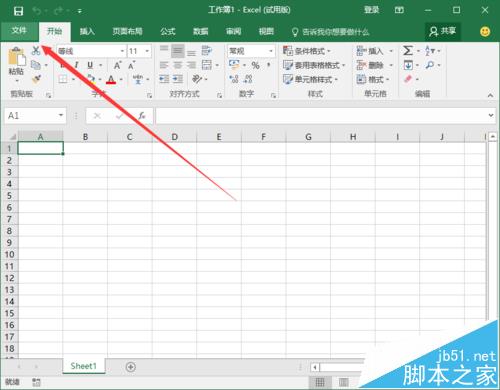
Task: Click the Sort and Filter icon
Action: tap(430, 51)
